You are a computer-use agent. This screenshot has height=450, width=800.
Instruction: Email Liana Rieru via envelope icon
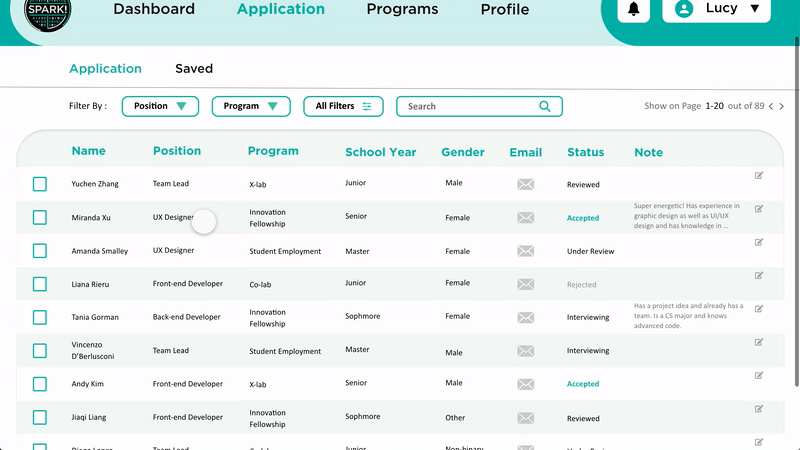point(526,284)
